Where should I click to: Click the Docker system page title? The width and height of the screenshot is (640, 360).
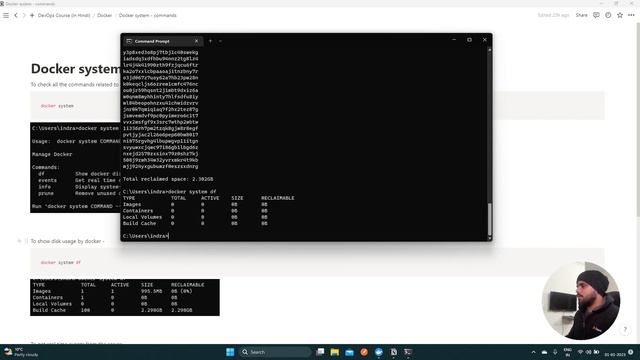tap(76, 69)
